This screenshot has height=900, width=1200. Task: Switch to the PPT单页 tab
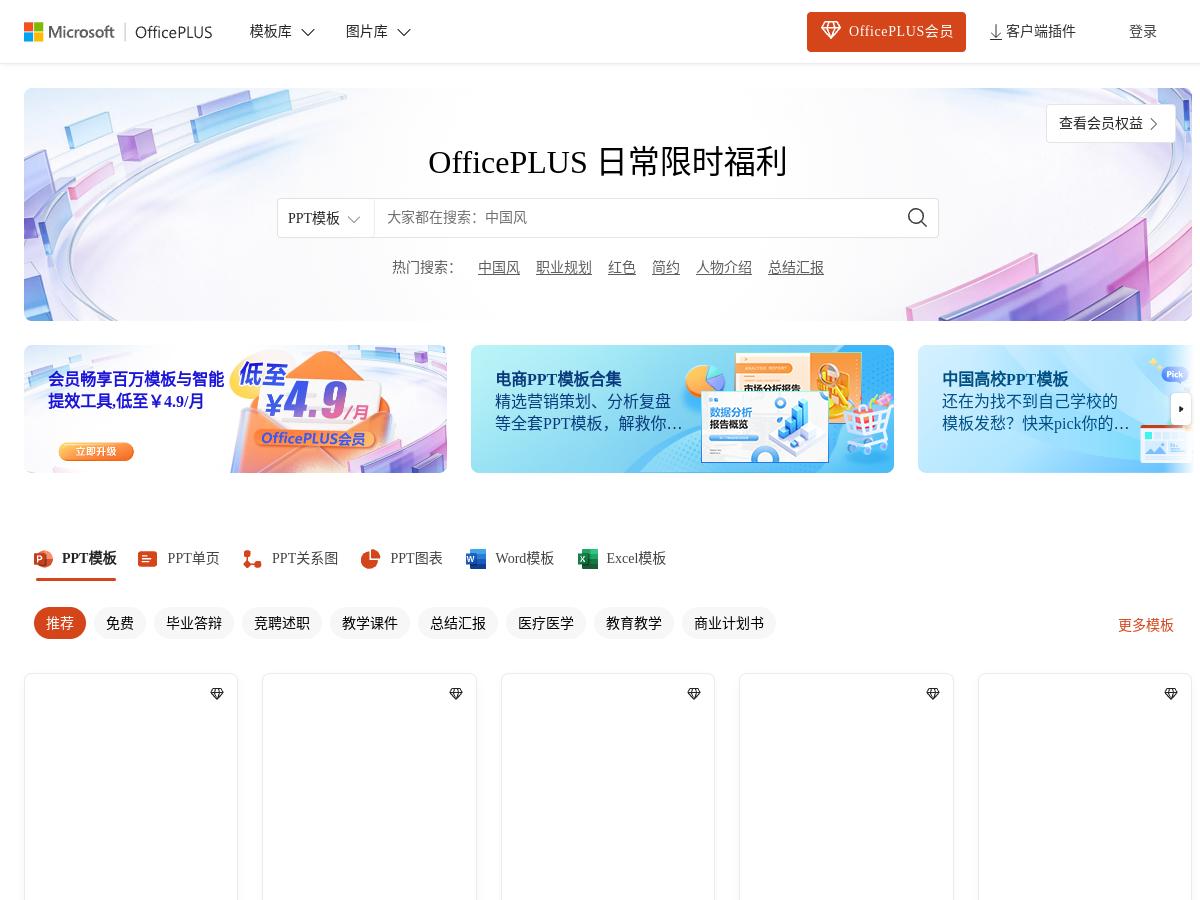[x=179, y=558]
